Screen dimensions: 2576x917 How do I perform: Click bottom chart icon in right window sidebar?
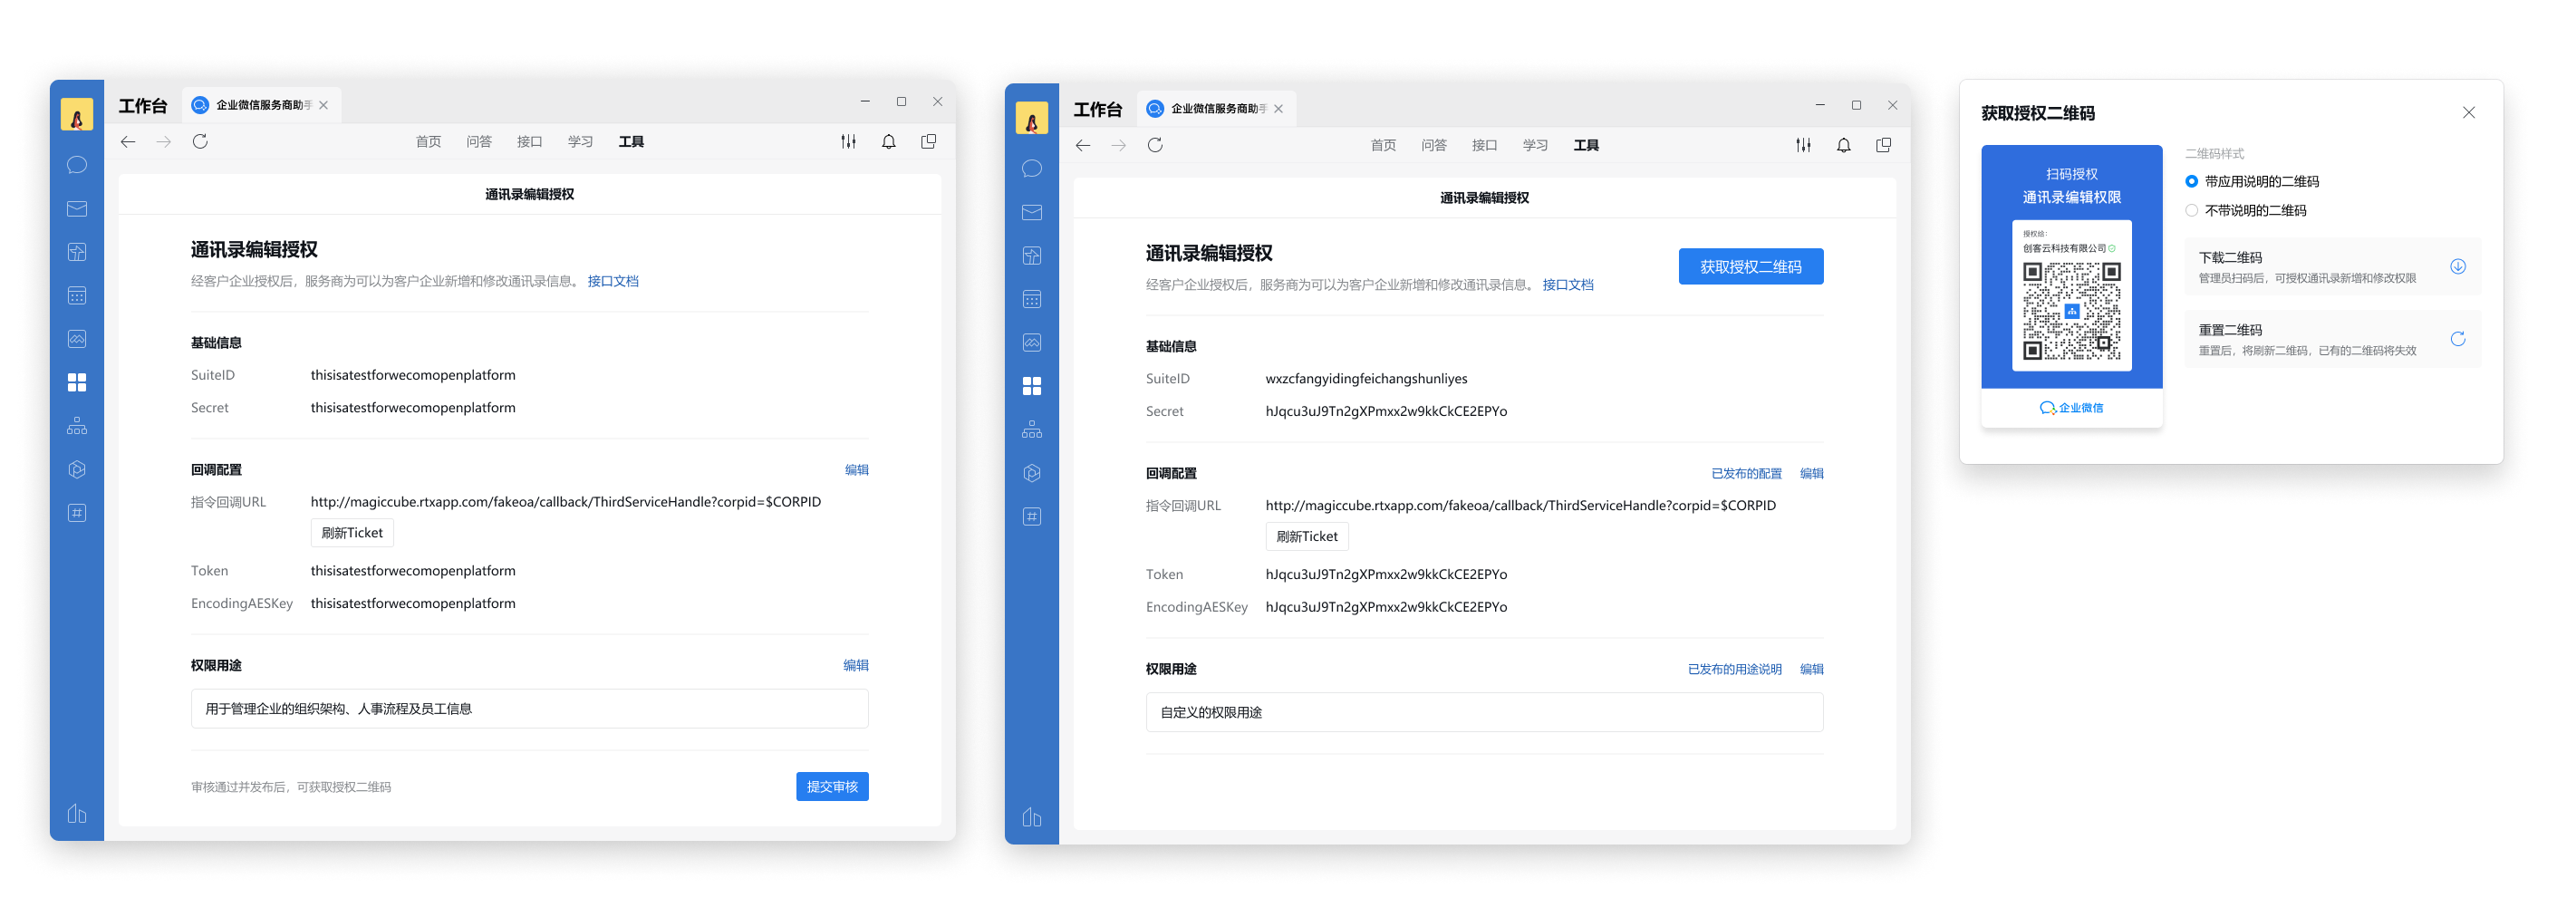tap(1032, 818)
